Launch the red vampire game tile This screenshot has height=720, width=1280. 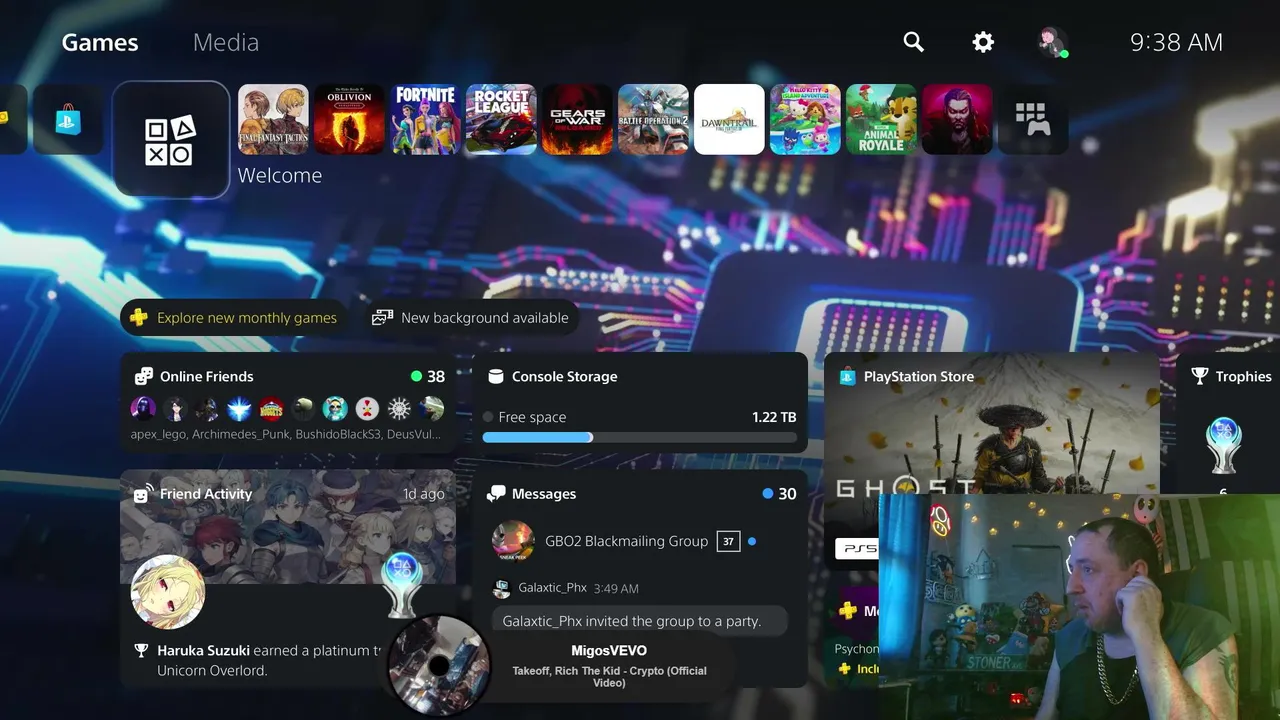coord(957,119)
